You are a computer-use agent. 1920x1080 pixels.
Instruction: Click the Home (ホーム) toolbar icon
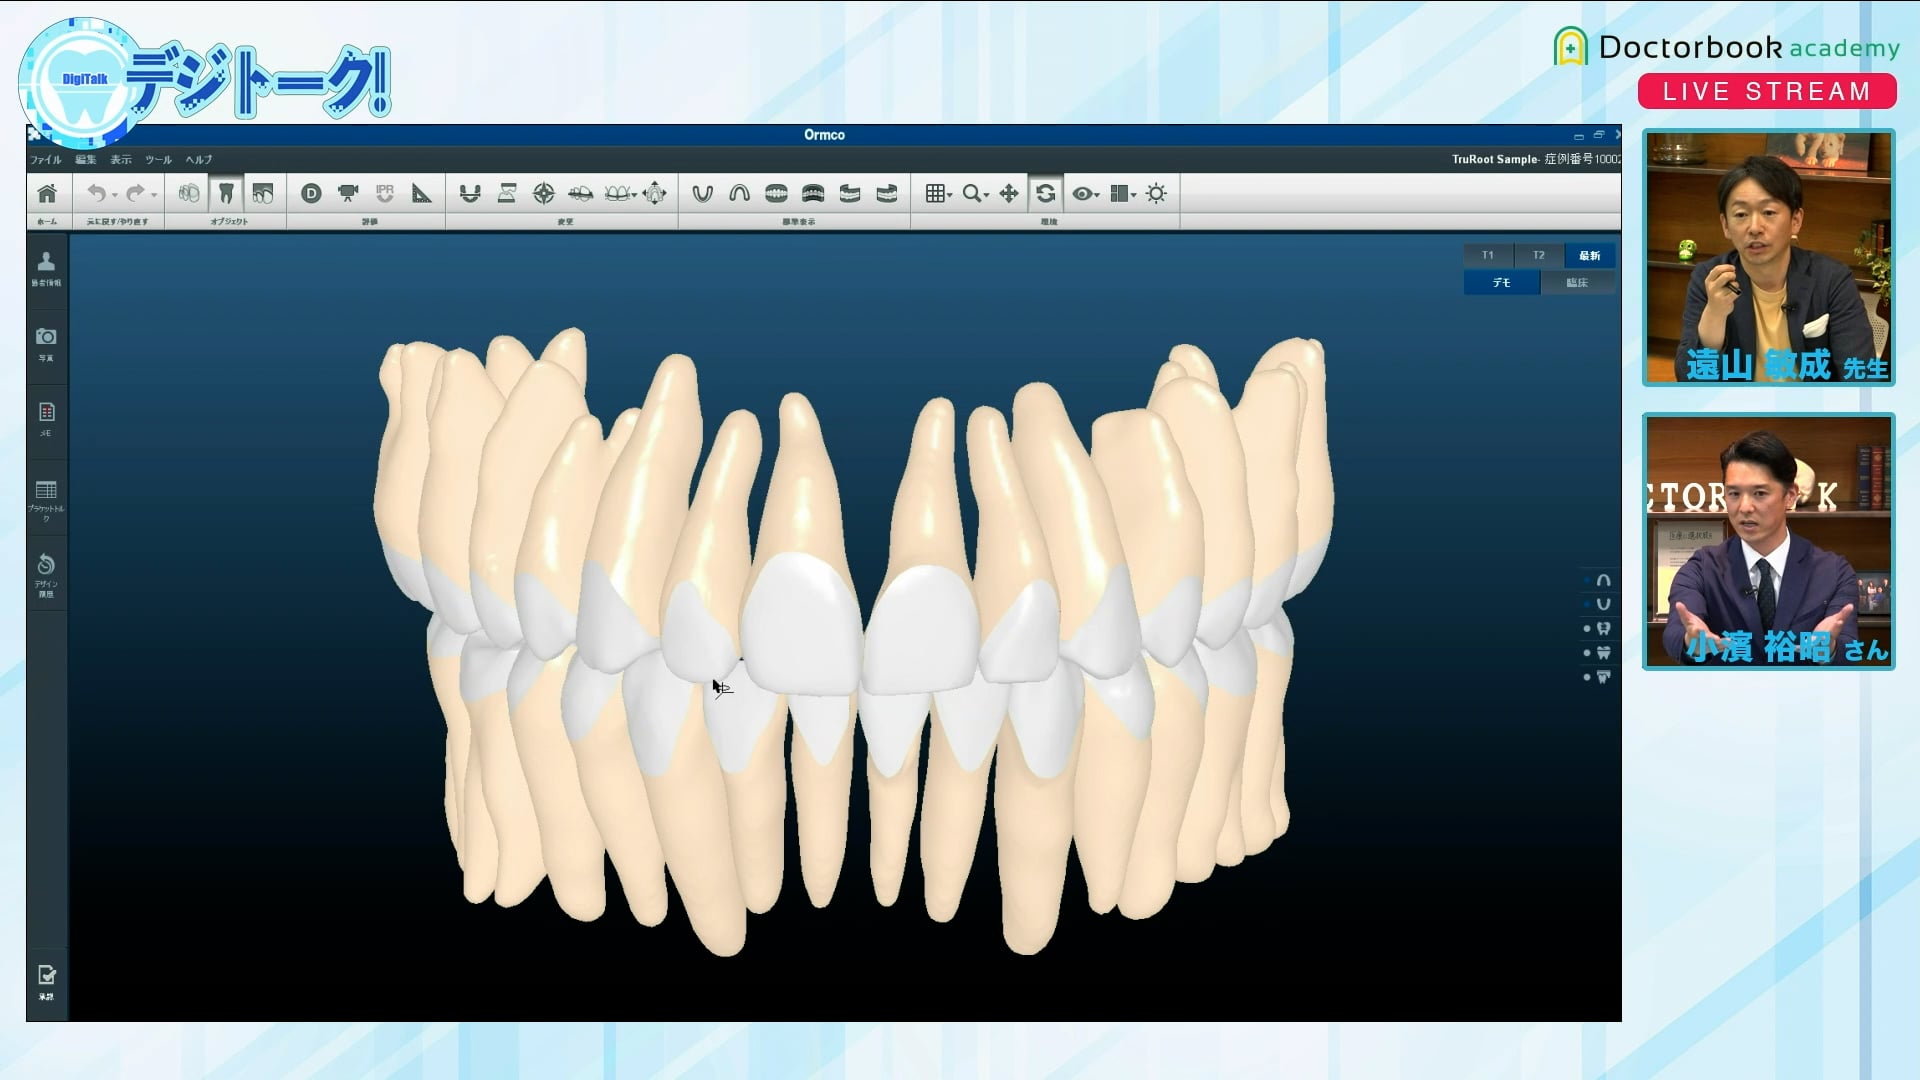[47, 194]
